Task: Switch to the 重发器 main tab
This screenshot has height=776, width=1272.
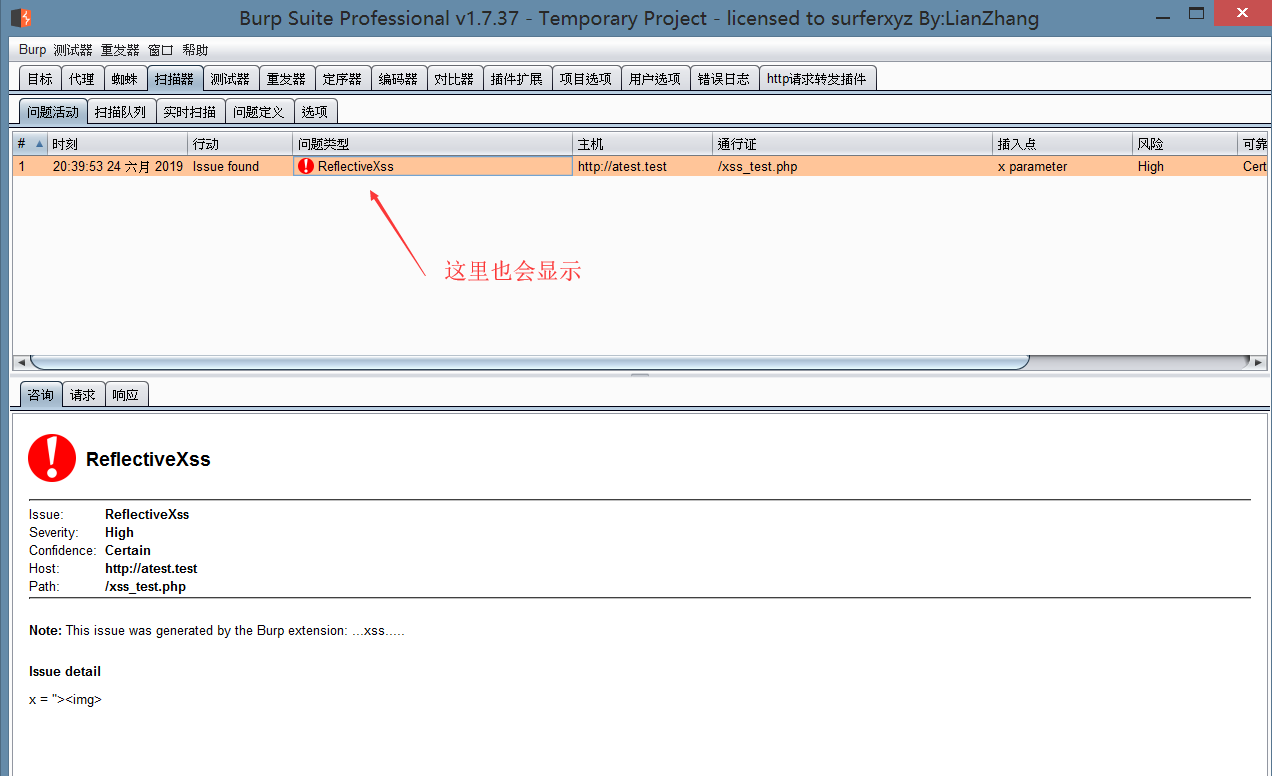Action: pos(286,79)
